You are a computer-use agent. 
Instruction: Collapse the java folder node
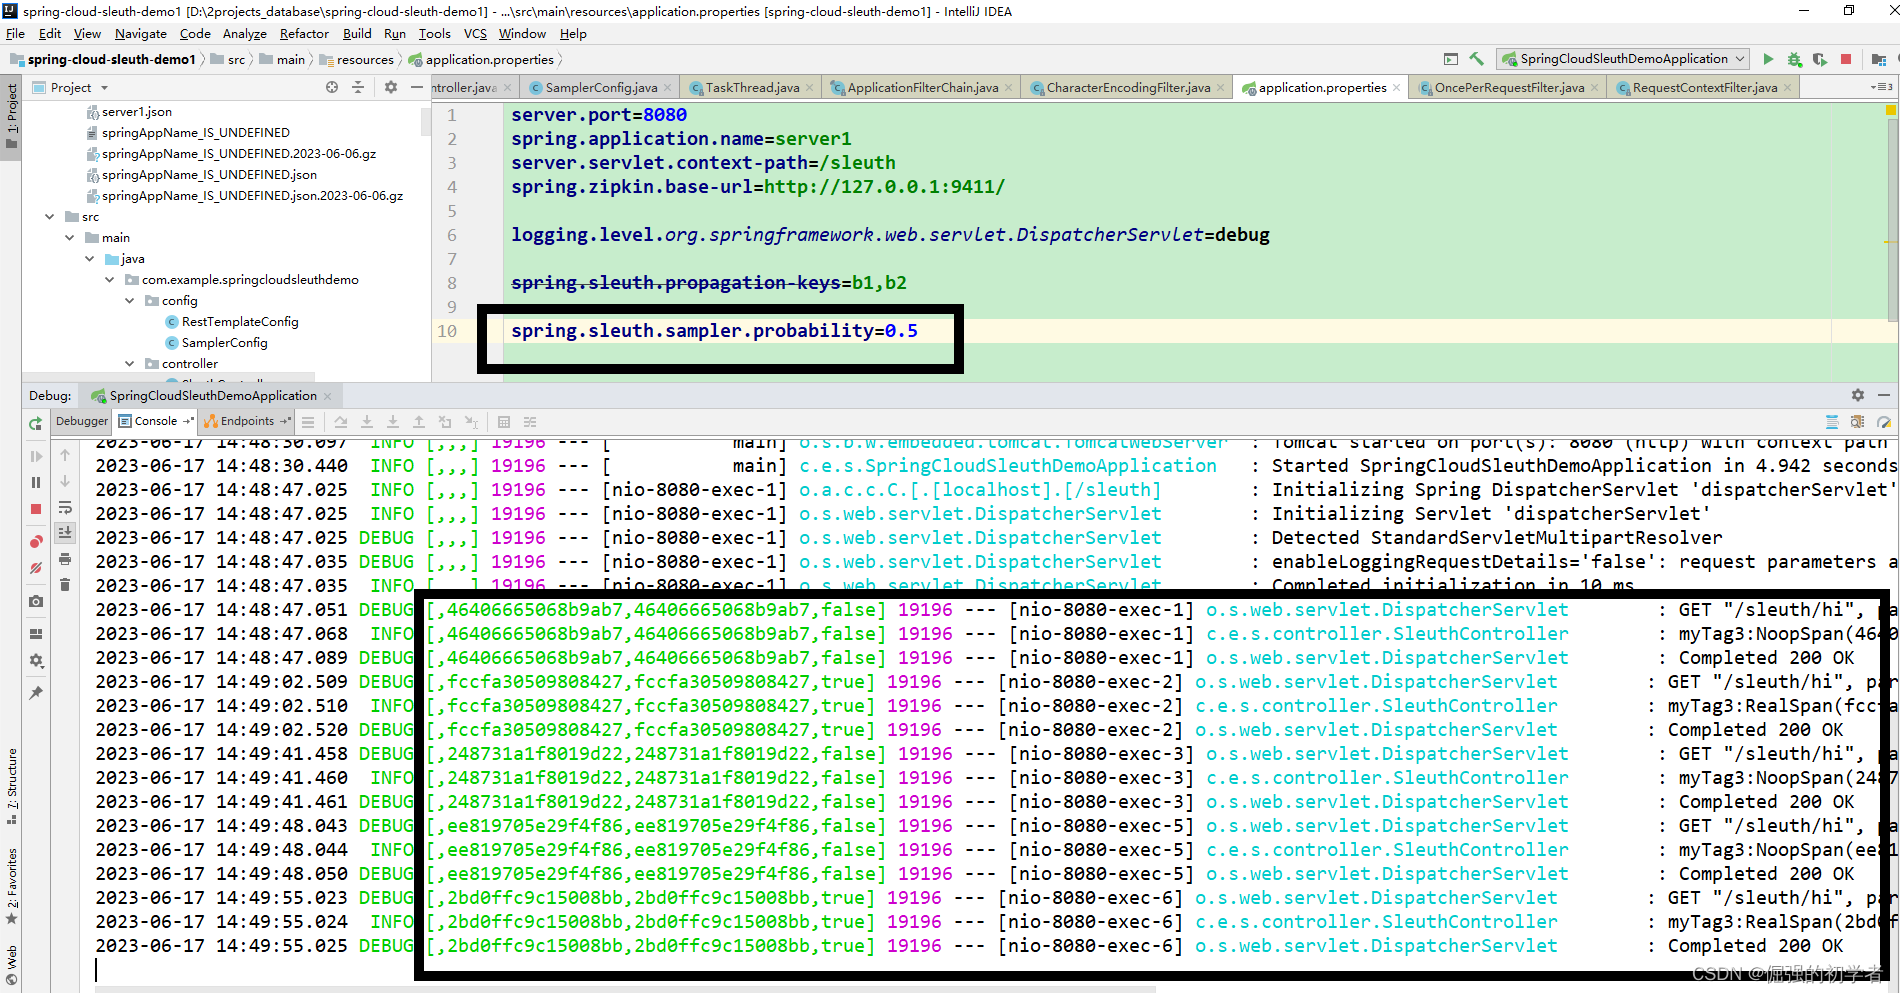90,259
